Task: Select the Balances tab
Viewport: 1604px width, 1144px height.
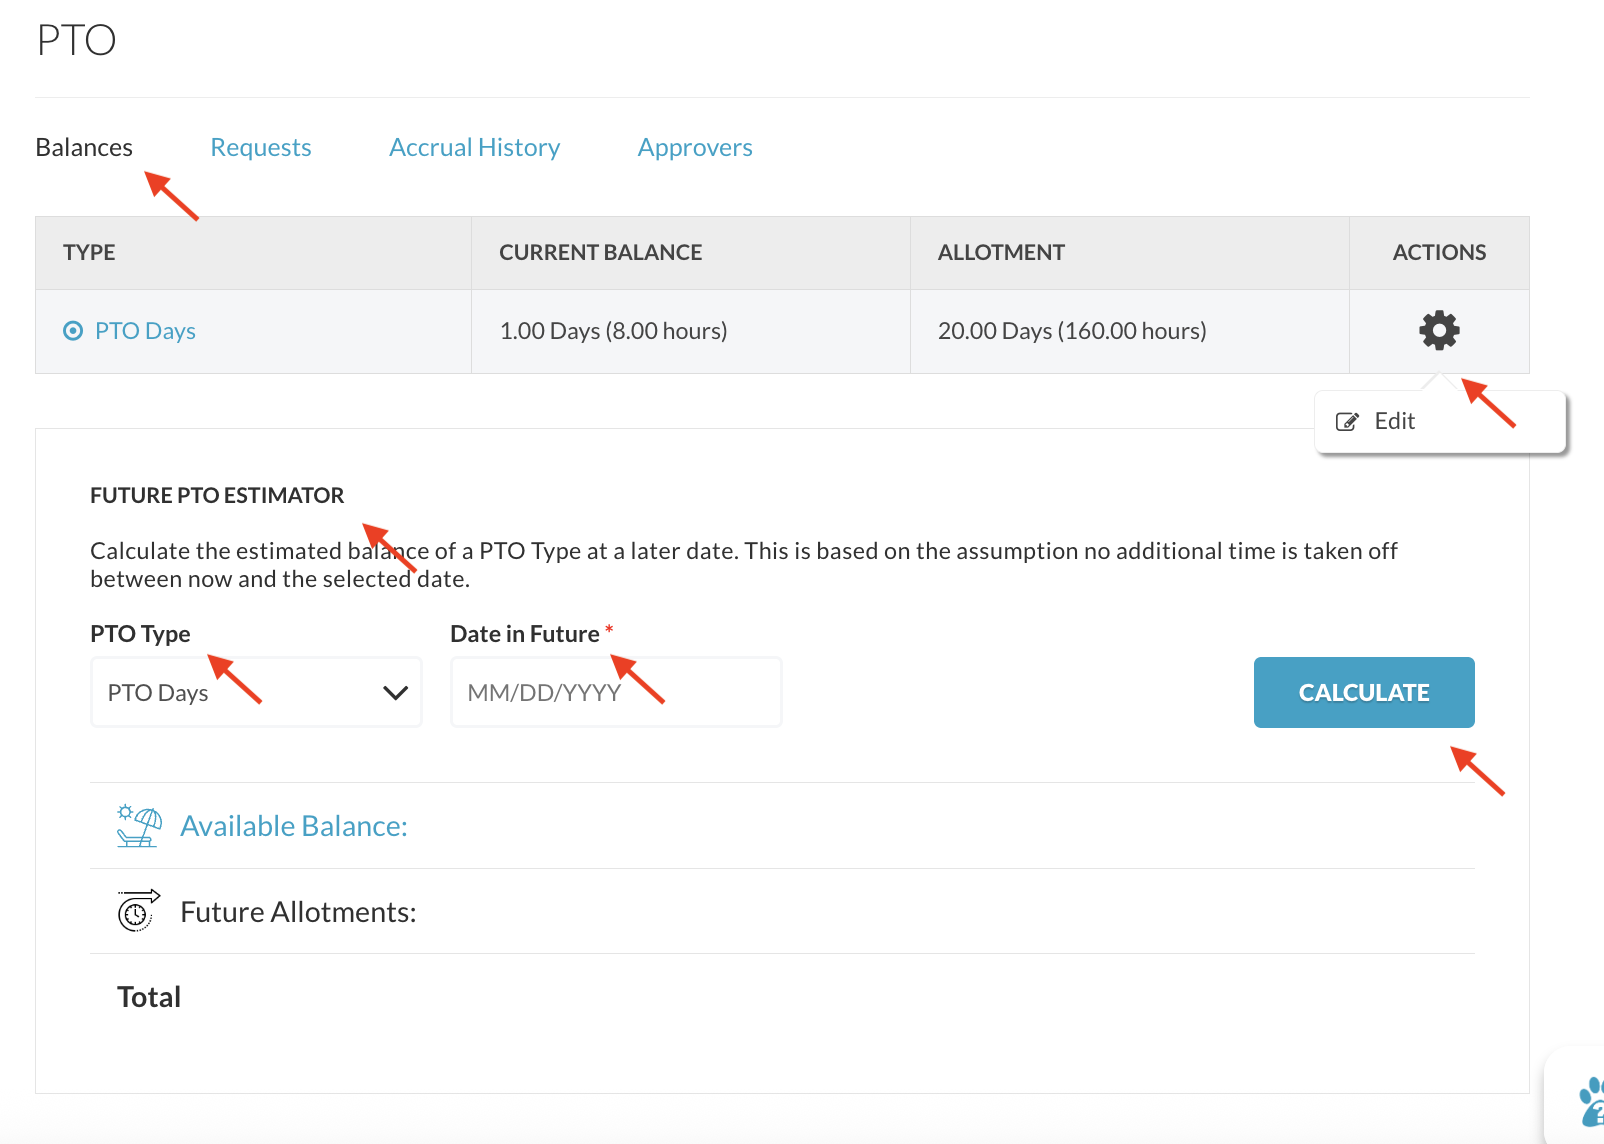Action: (84, 147)
